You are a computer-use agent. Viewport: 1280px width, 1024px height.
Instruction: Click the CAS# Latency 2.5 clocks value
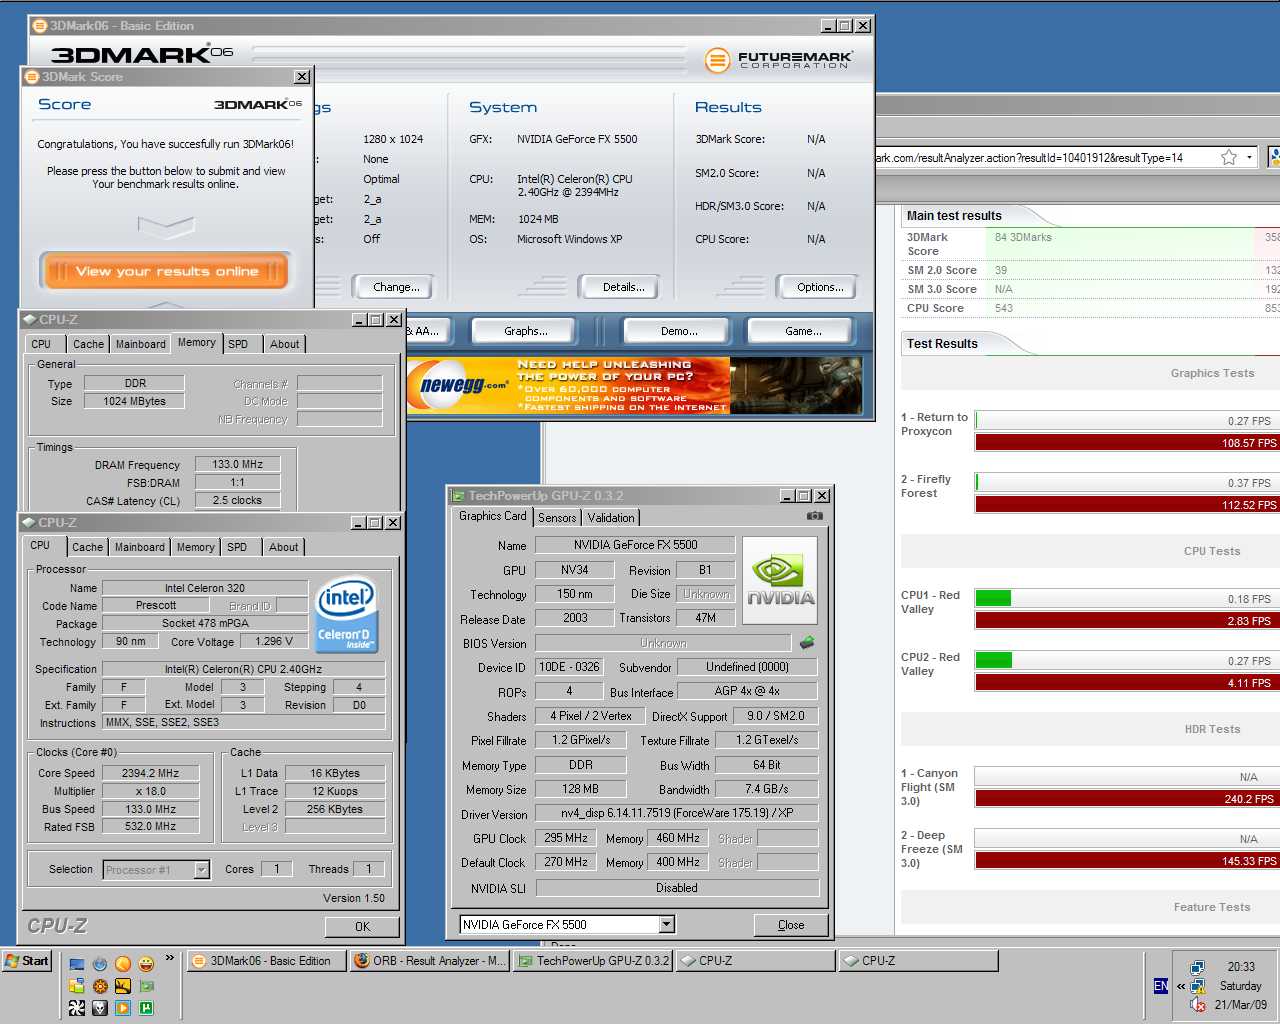click(x=237, y=500)
